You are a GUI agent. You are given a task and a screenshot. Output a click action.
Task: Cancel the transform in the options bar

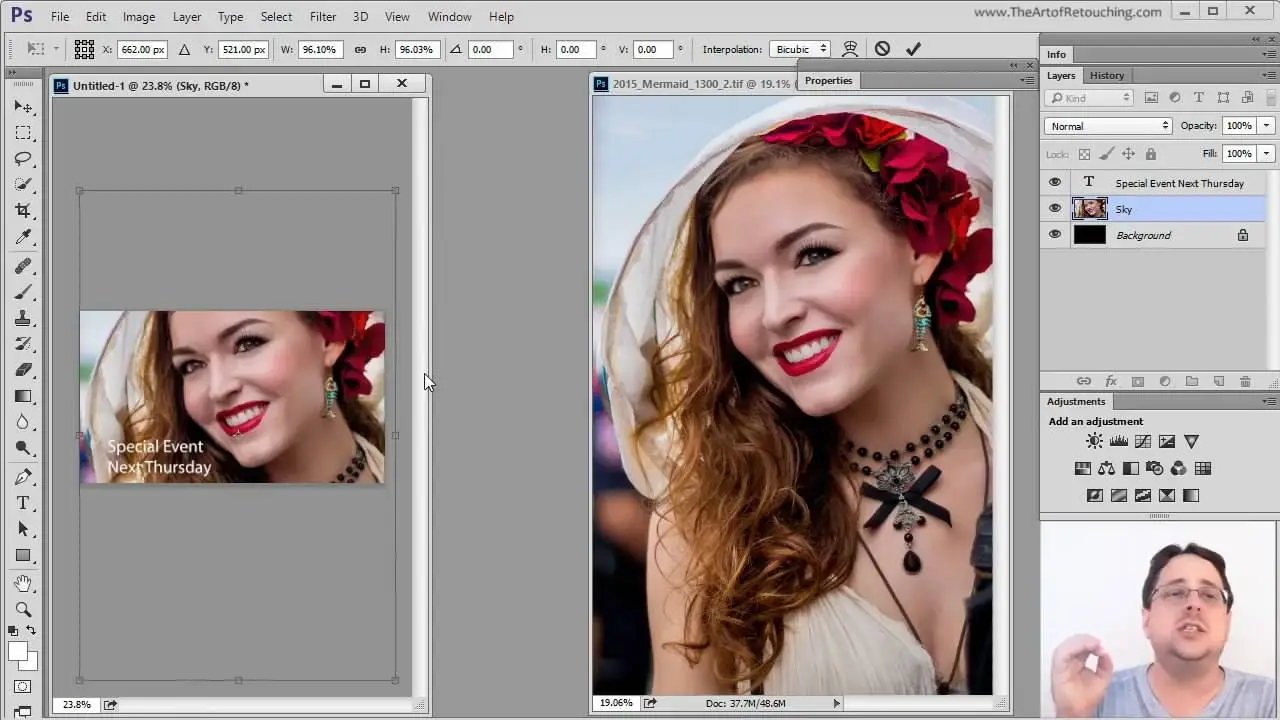pos(882,49)
